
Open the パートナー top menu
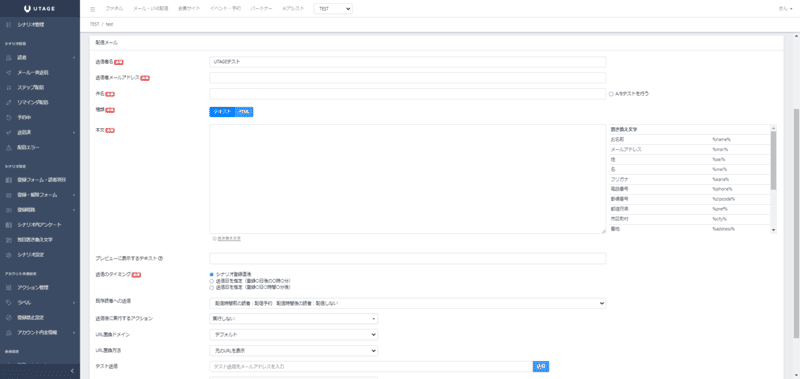click(262, 9)
